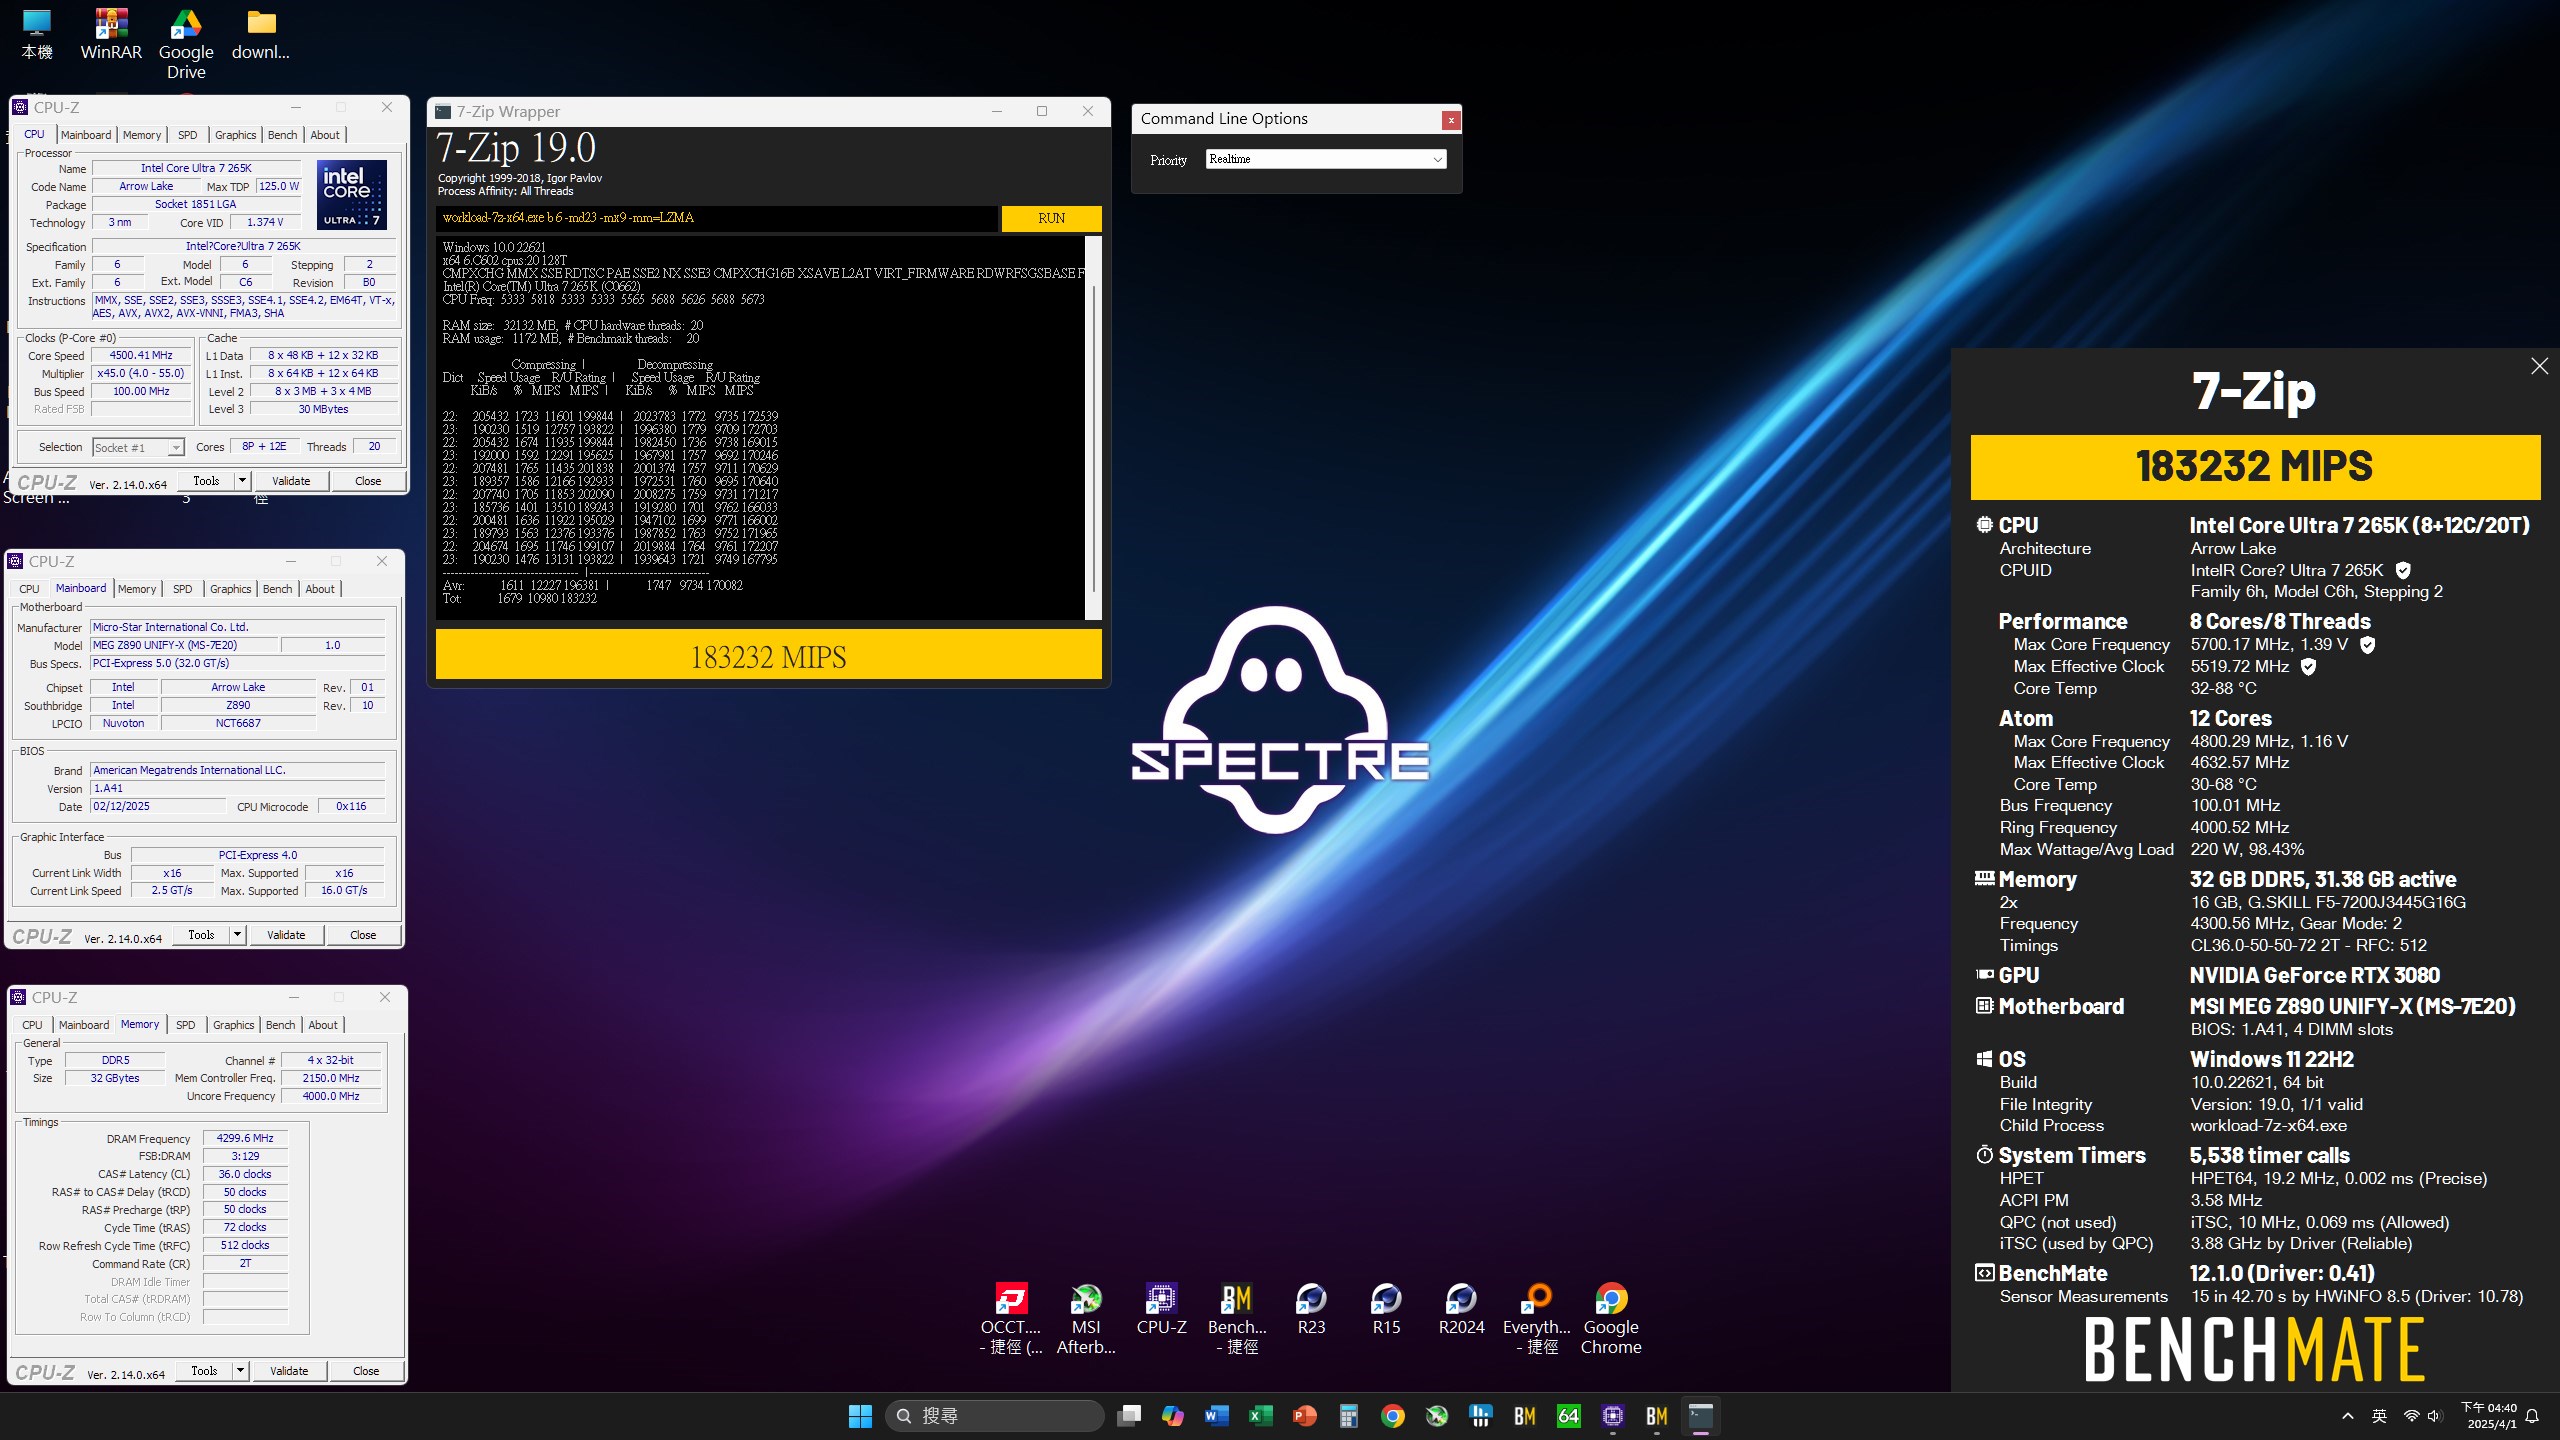Open Chrome from the taskbar

coord(1393,1416)
